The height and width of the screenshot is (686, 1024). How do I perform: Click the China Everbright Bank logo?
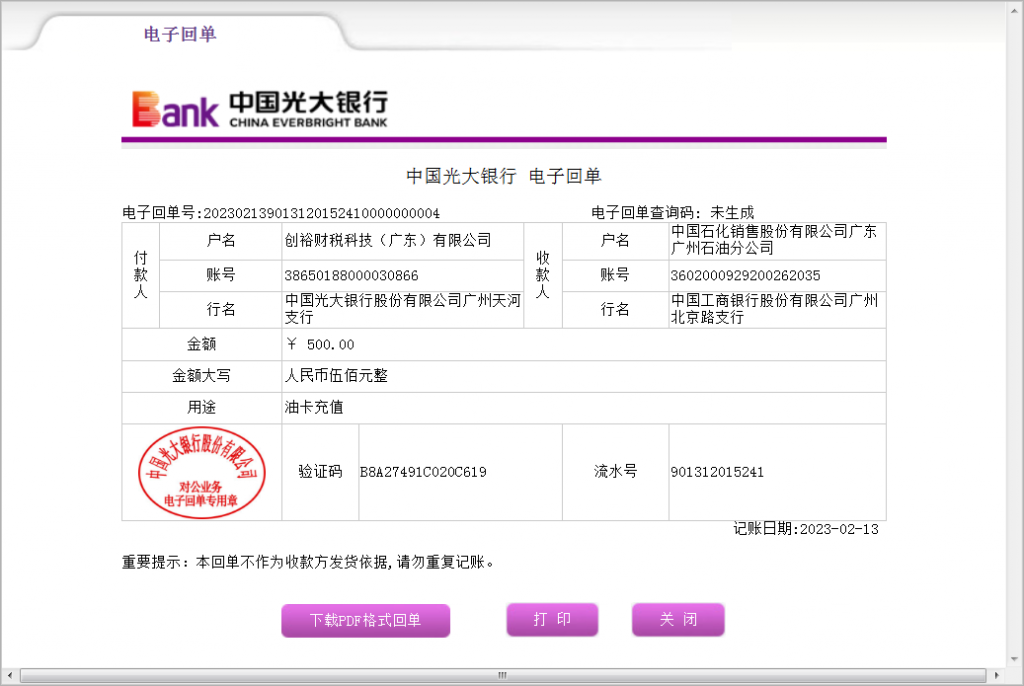click(x=260, y=108)
